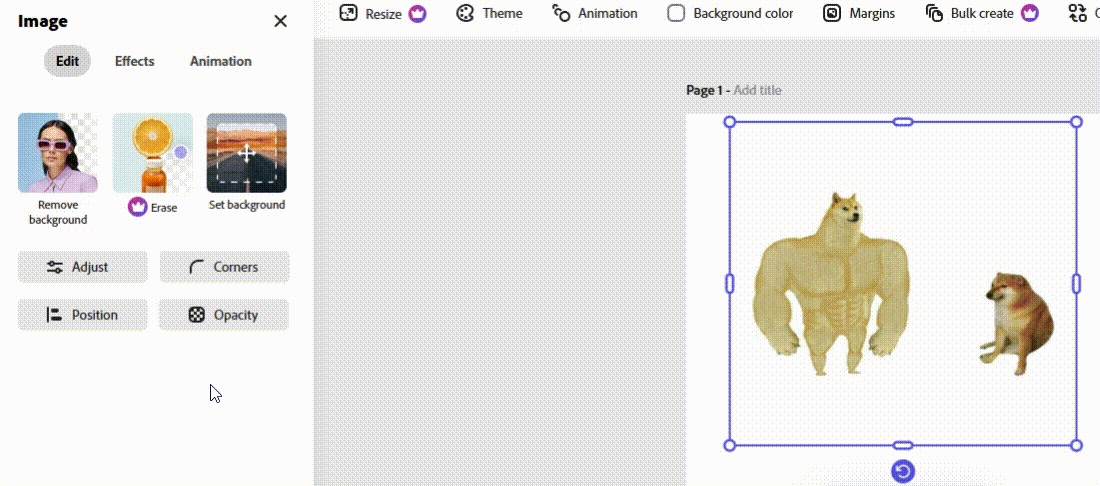Image resolution: width=1100 pixels, height=486 pixels.
Task: Open the Position options
Action: tap(83, 315)
